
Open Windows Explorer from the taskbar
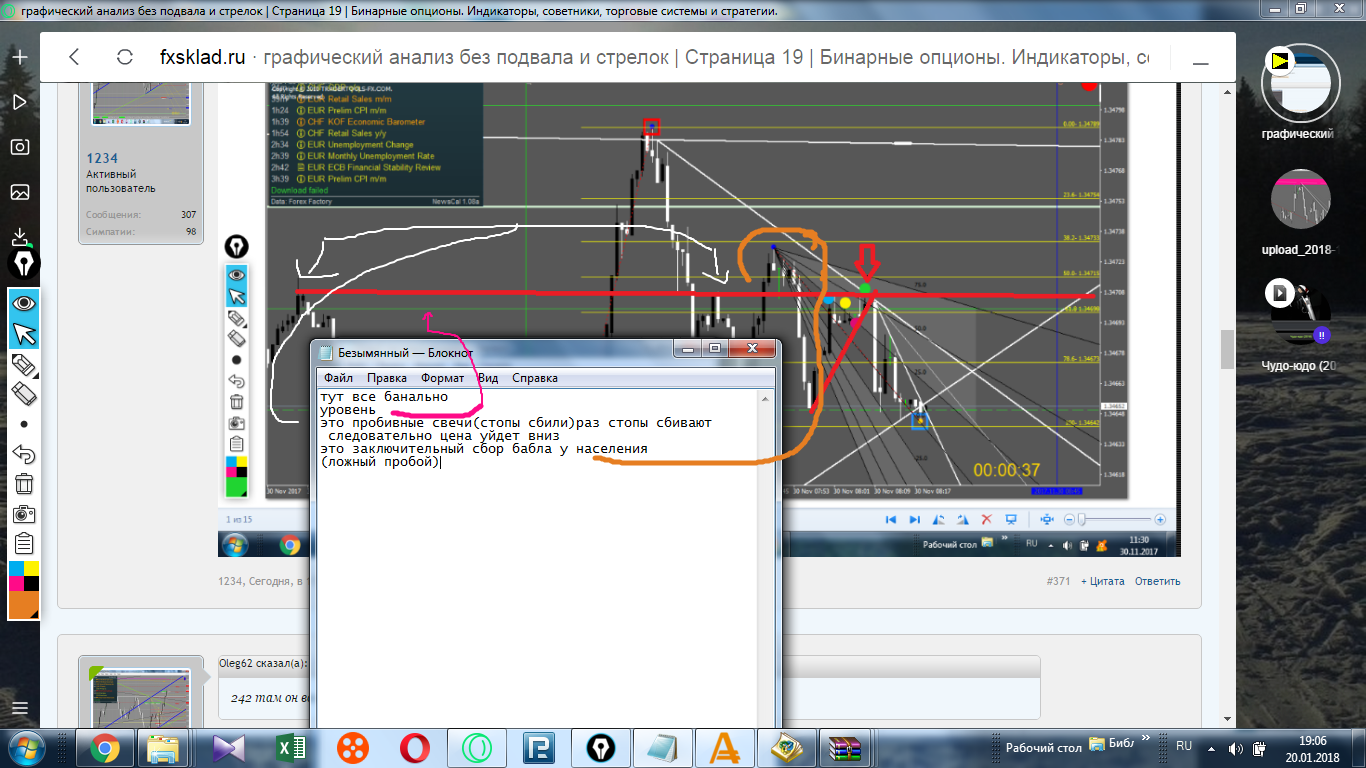point(163,748)
